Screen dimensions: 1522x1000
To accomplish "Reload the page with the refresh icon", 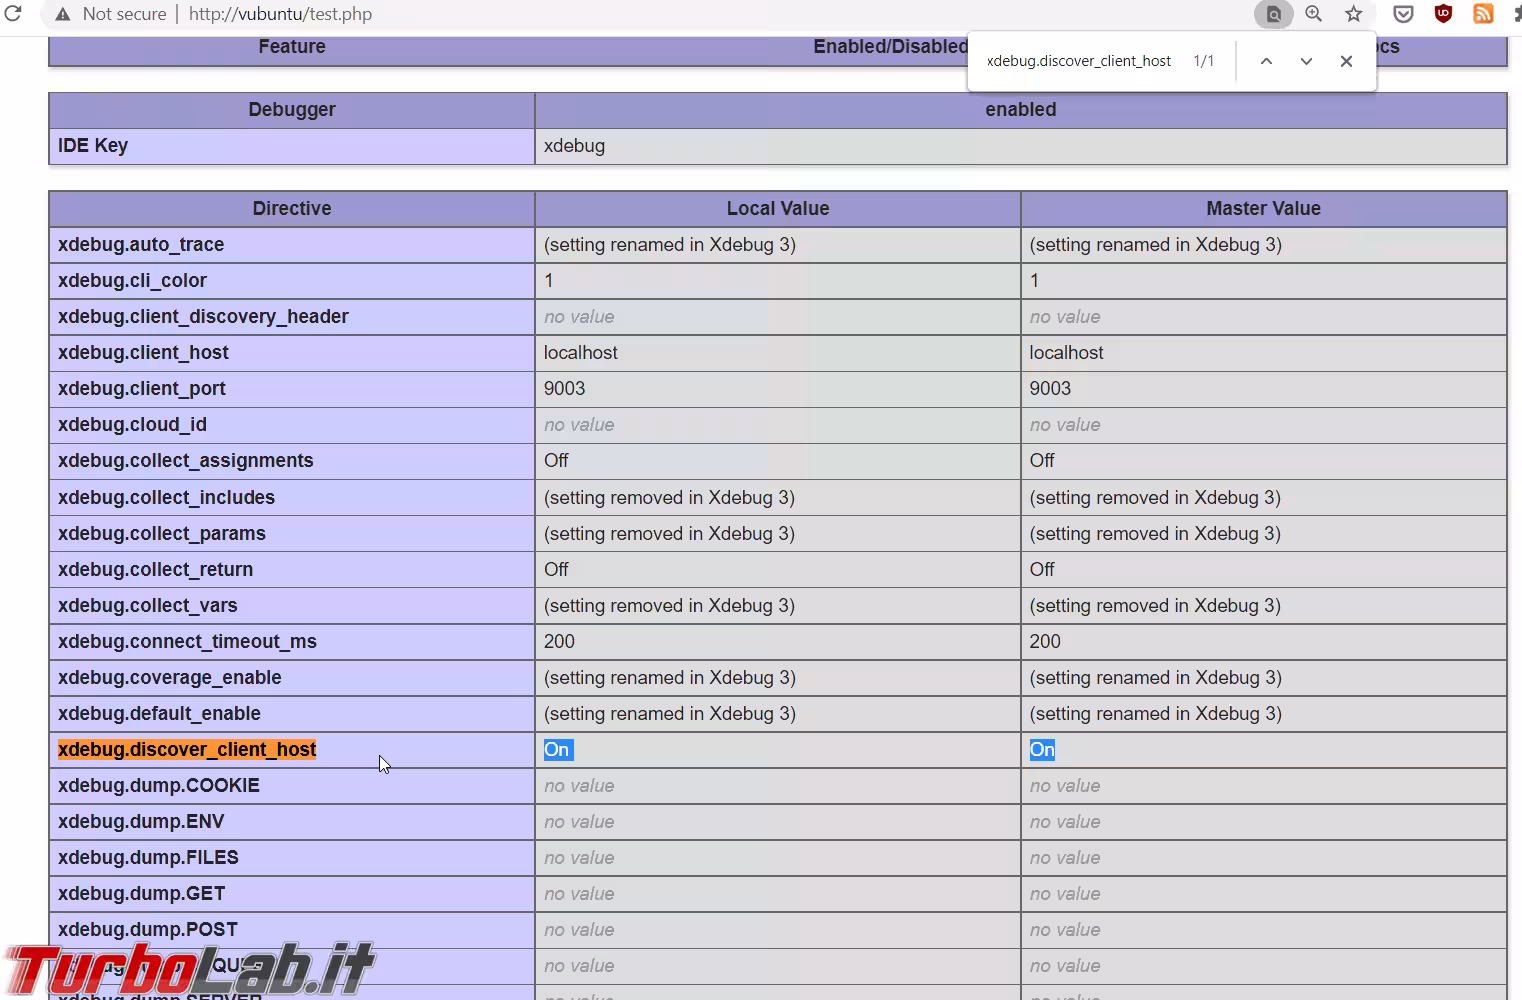I will pos(13,14).
